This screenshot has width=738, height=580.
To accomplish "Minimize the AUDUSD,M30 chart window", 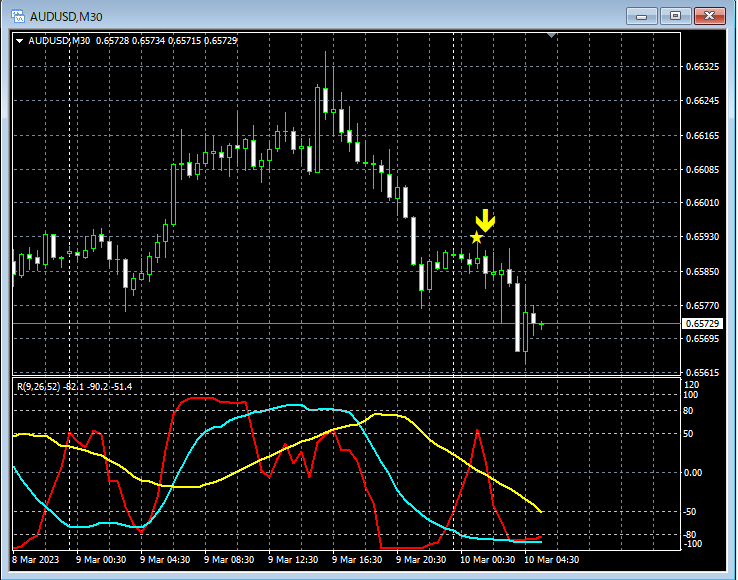I will (641, 16).
